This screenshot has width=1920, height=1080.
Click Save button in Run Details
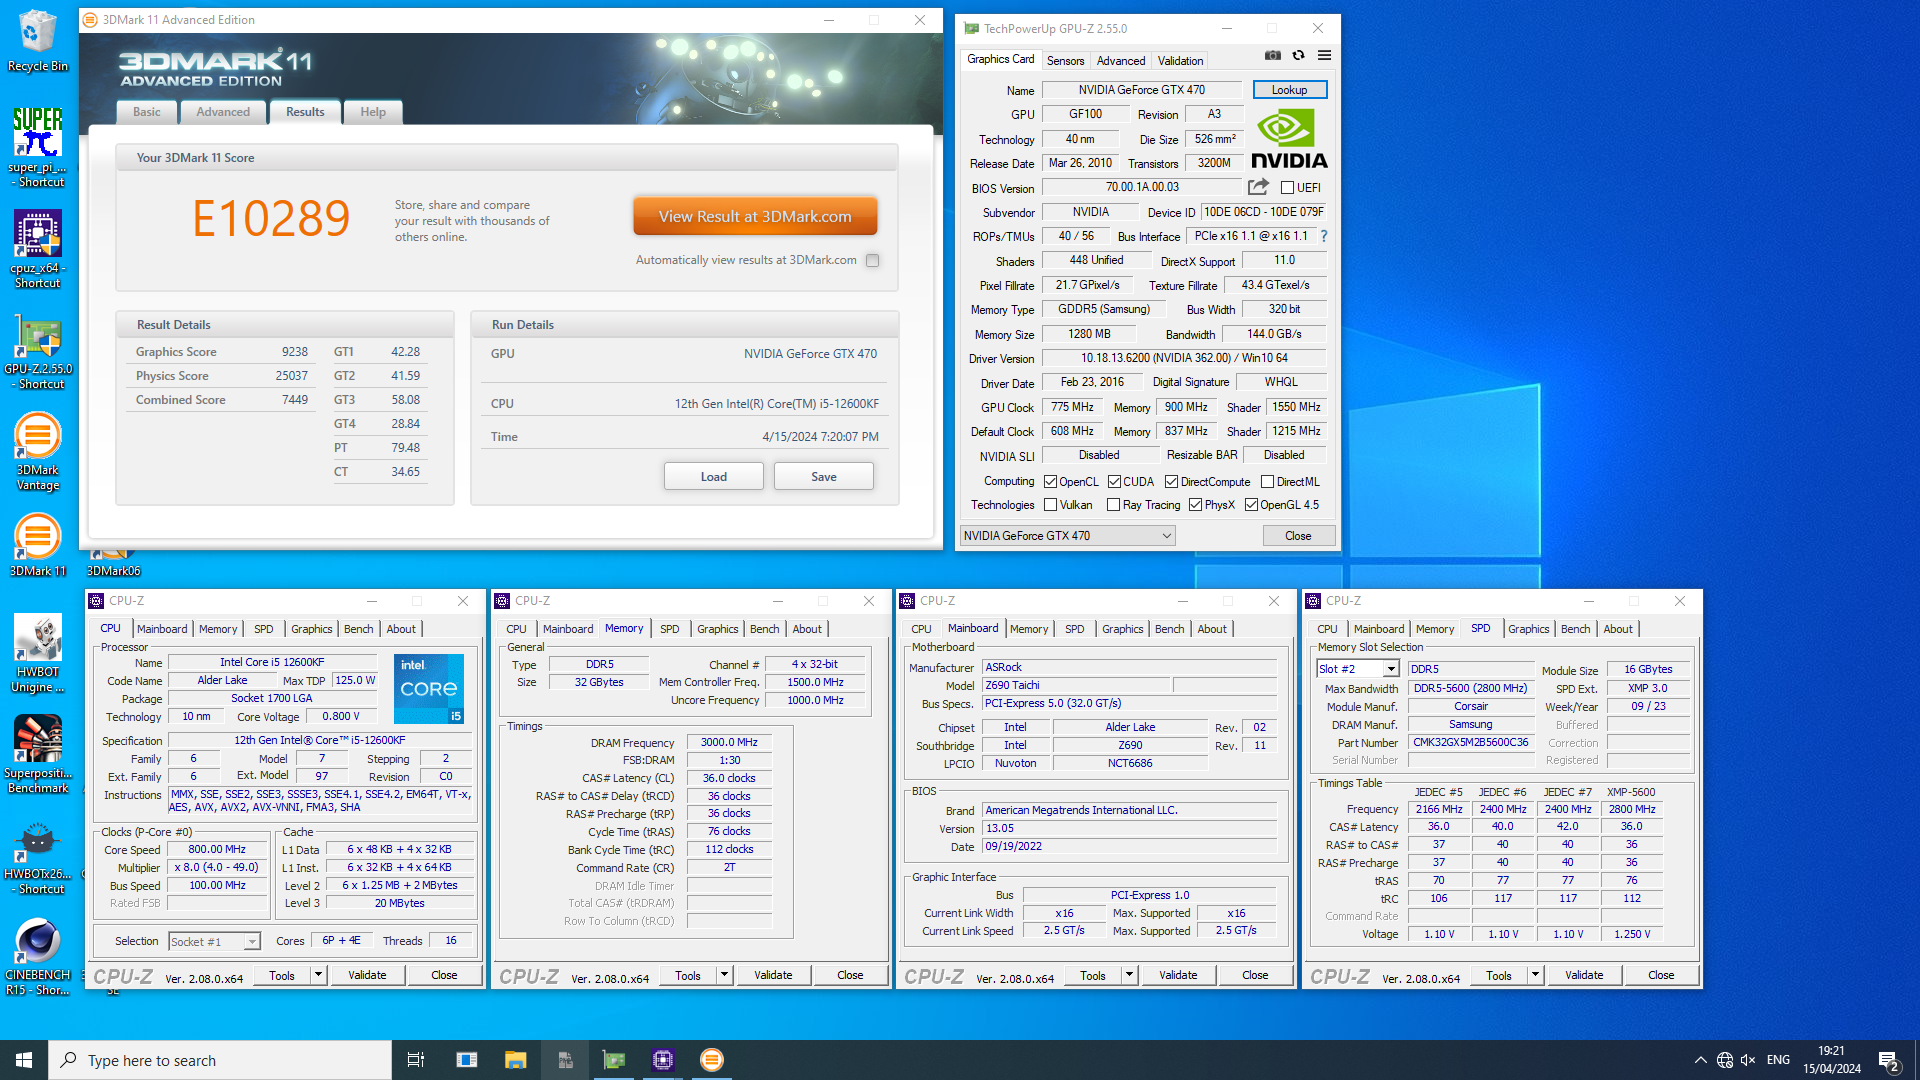(824, 477)
